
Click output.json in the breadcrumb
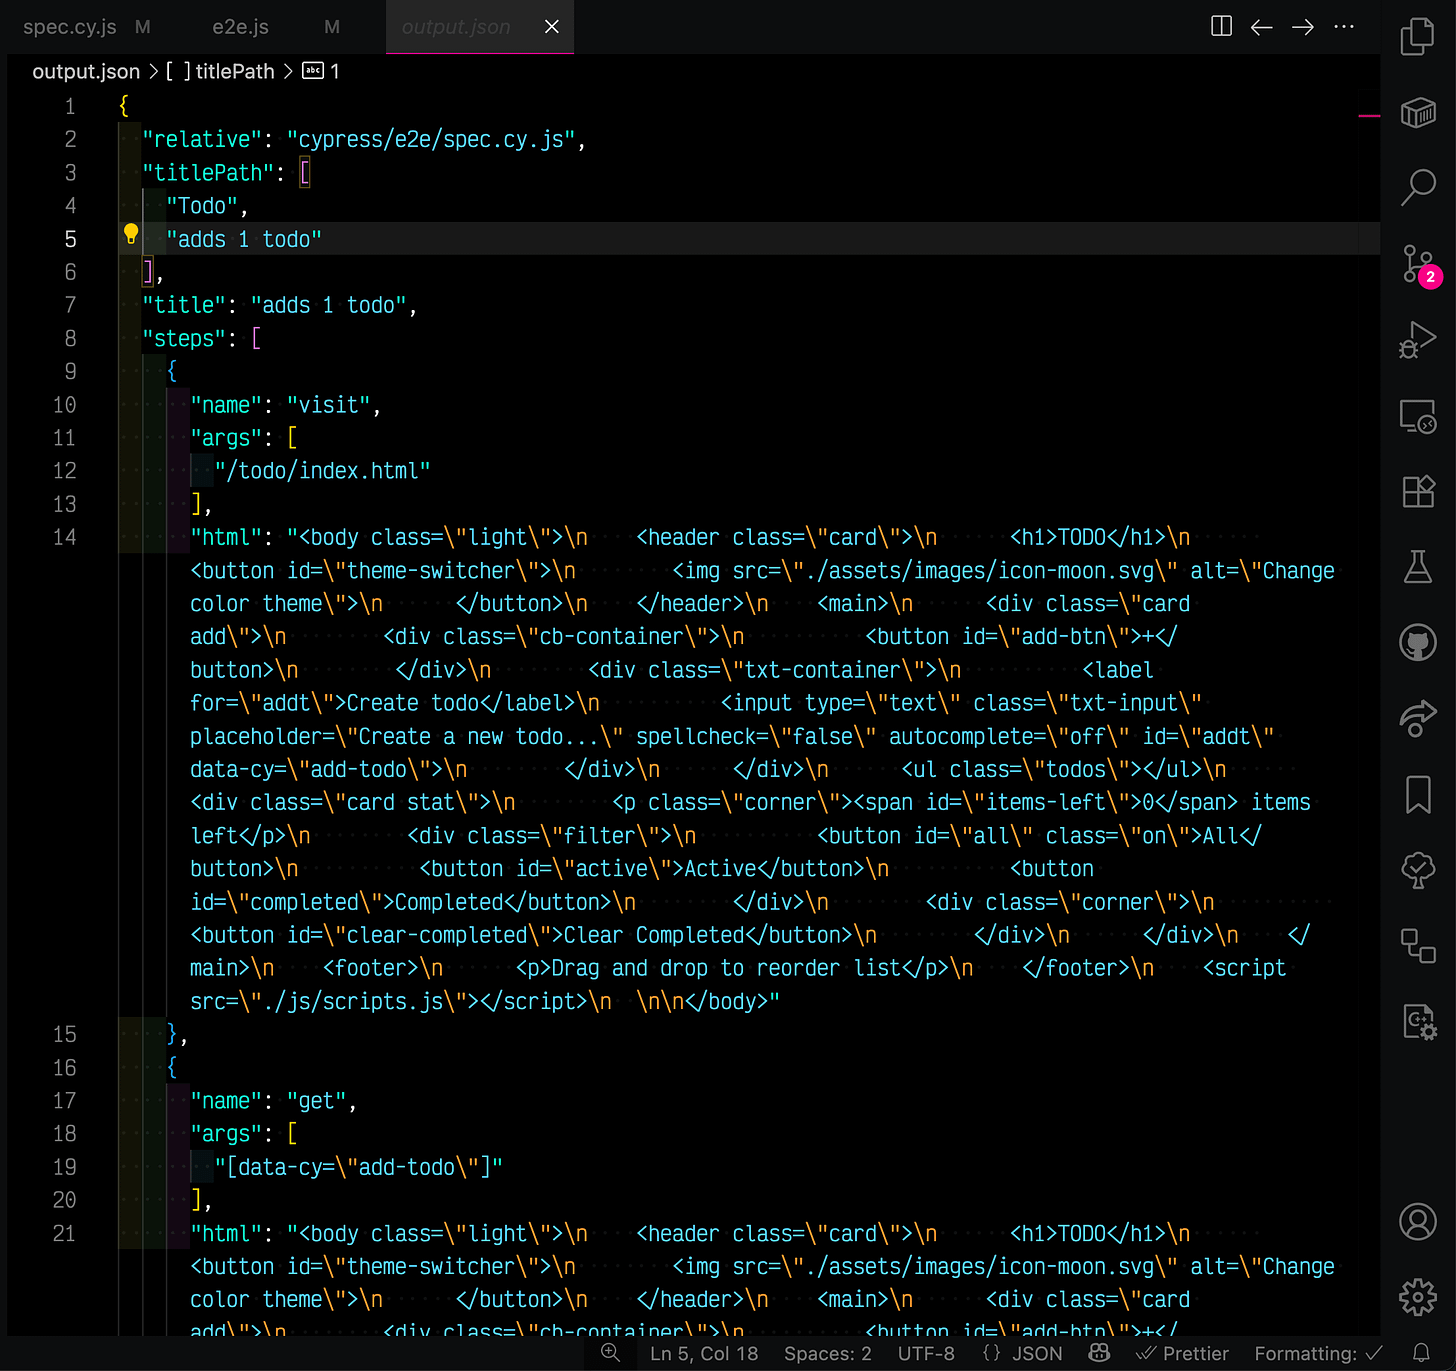coord(86,71)
